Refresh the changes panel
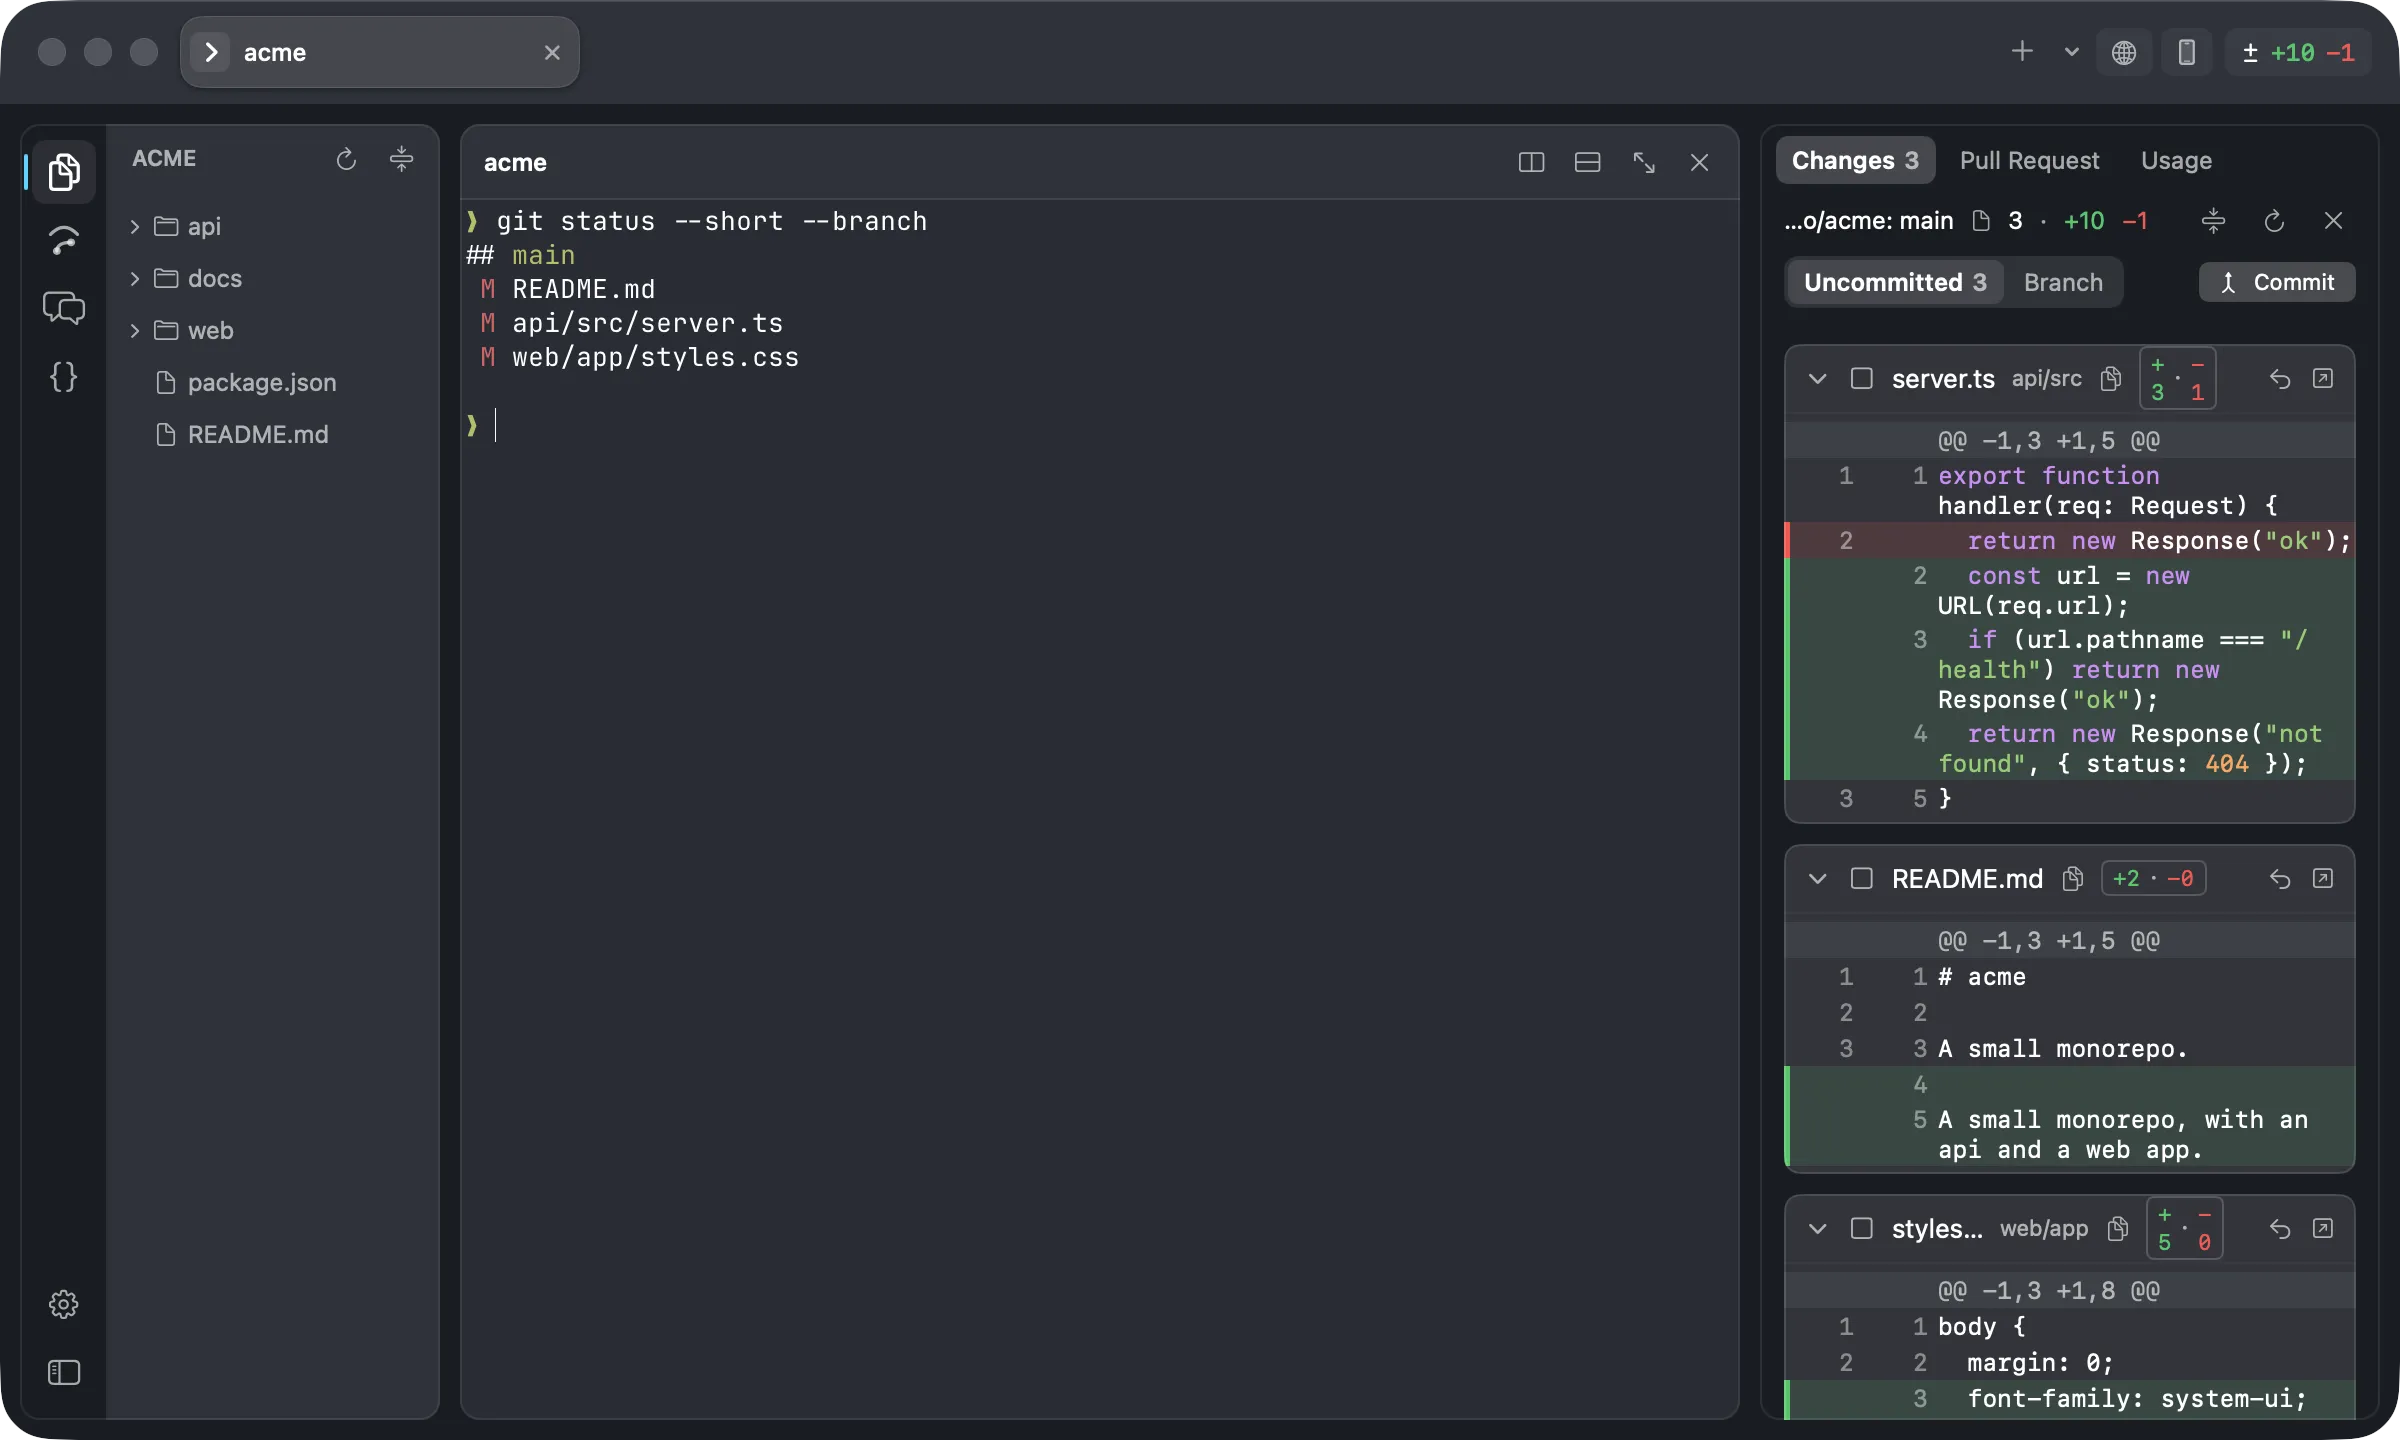 (2274, 221)
